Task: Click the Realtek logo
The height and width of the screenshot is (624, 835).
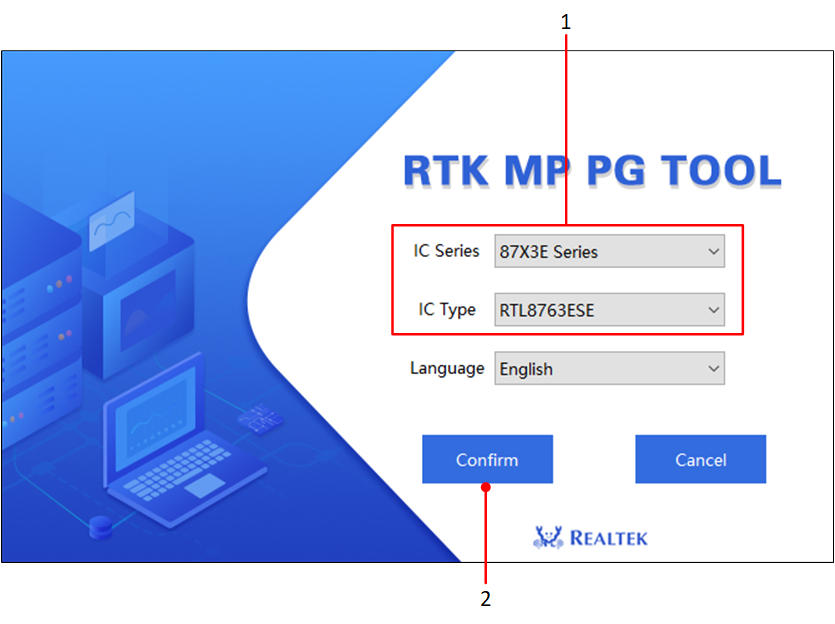Action: coord(590,538)
